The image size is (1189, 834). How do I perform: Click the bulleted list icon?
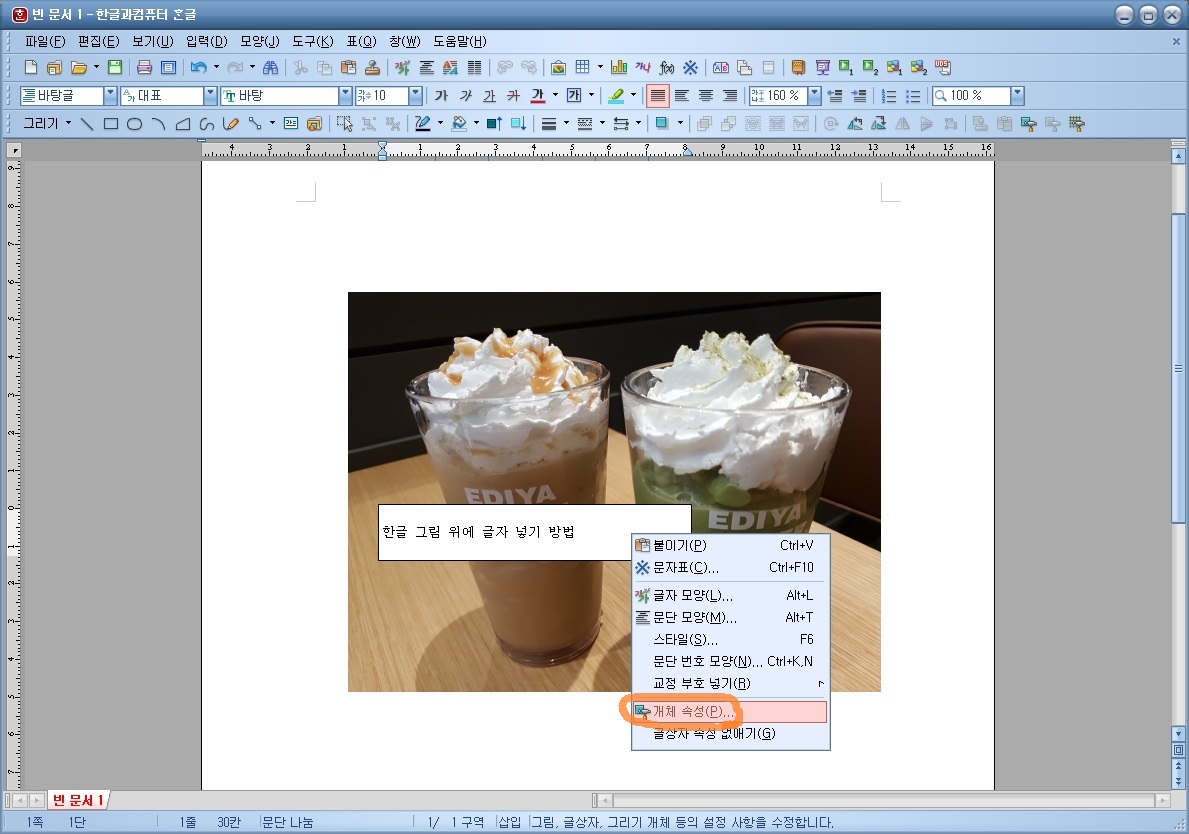tap(913, 96)
